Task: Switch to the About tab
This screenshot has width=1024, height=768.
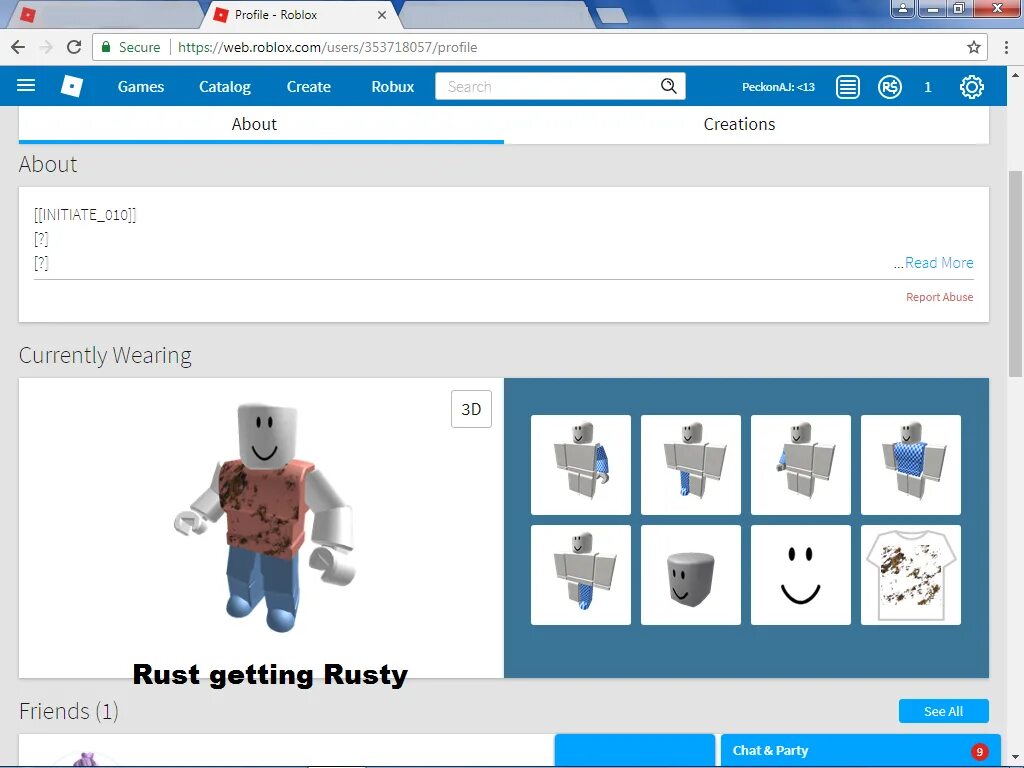Action: (x=261, y=124)
